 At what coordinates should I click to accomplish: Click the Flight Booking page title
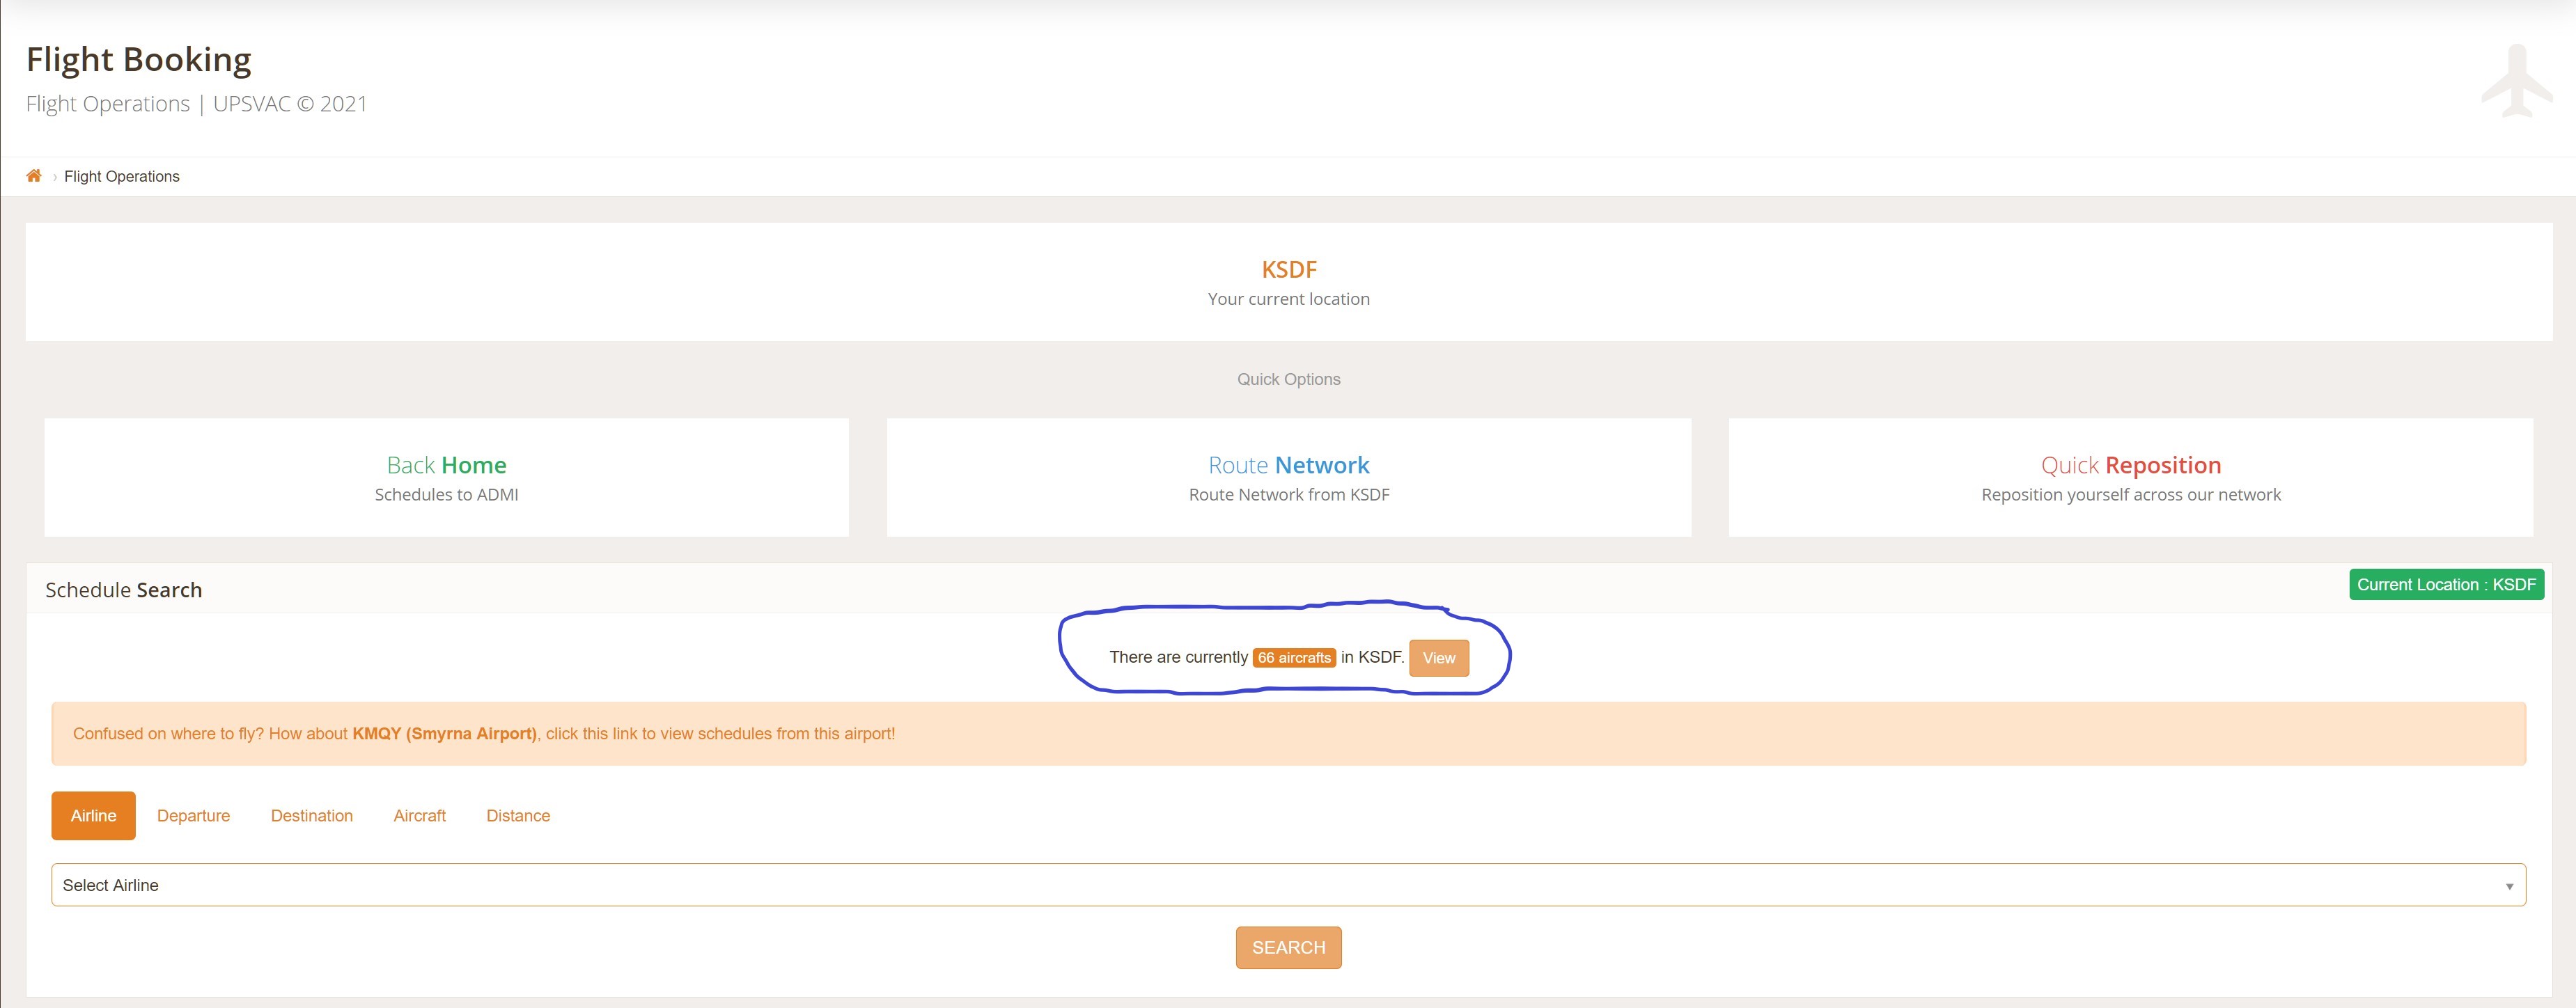139,60
